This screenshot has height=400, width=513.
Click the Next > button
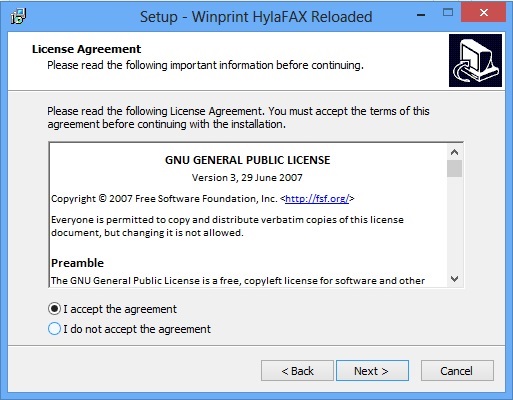372,370
